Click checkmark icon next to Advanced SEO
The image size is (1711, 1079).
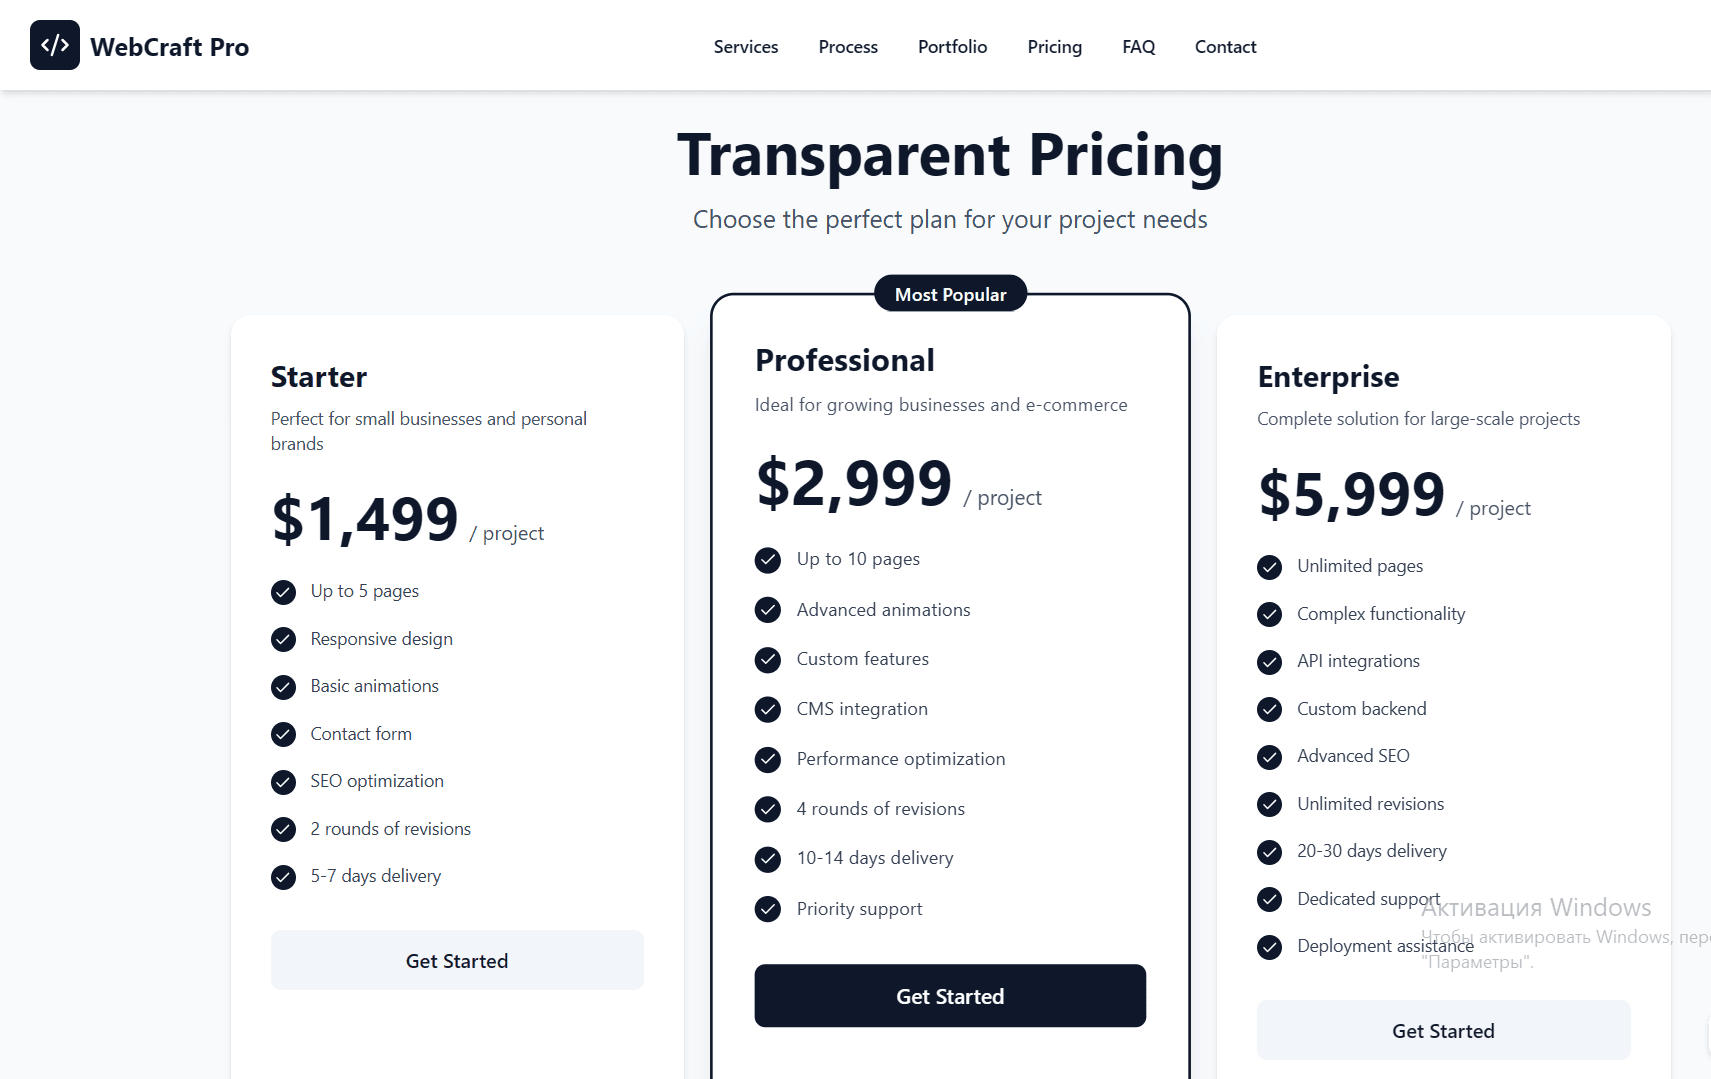click(1270, 757)
